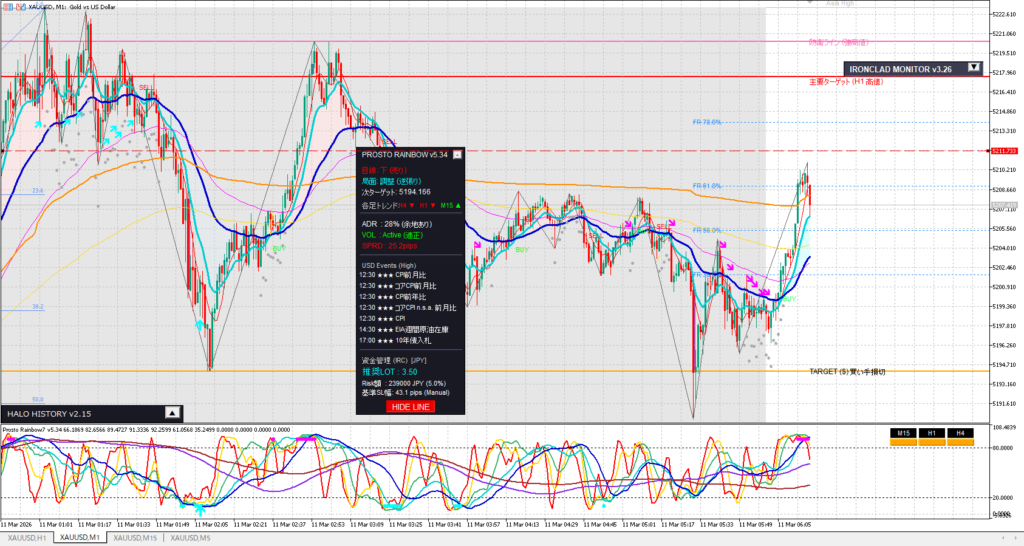The height and width of the screenshot is (546, 1024).
Task: Select the FR 78.6% Fibonacci level label
Action: pos(707,123)
